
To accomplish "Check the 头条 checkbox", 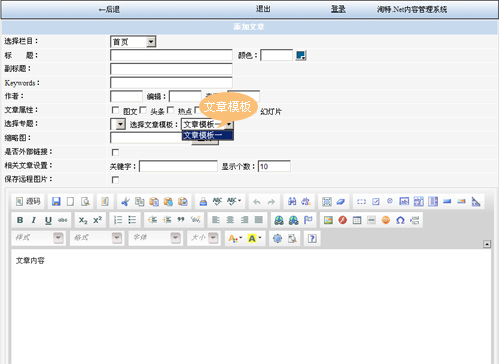I will tap(143, 110).
